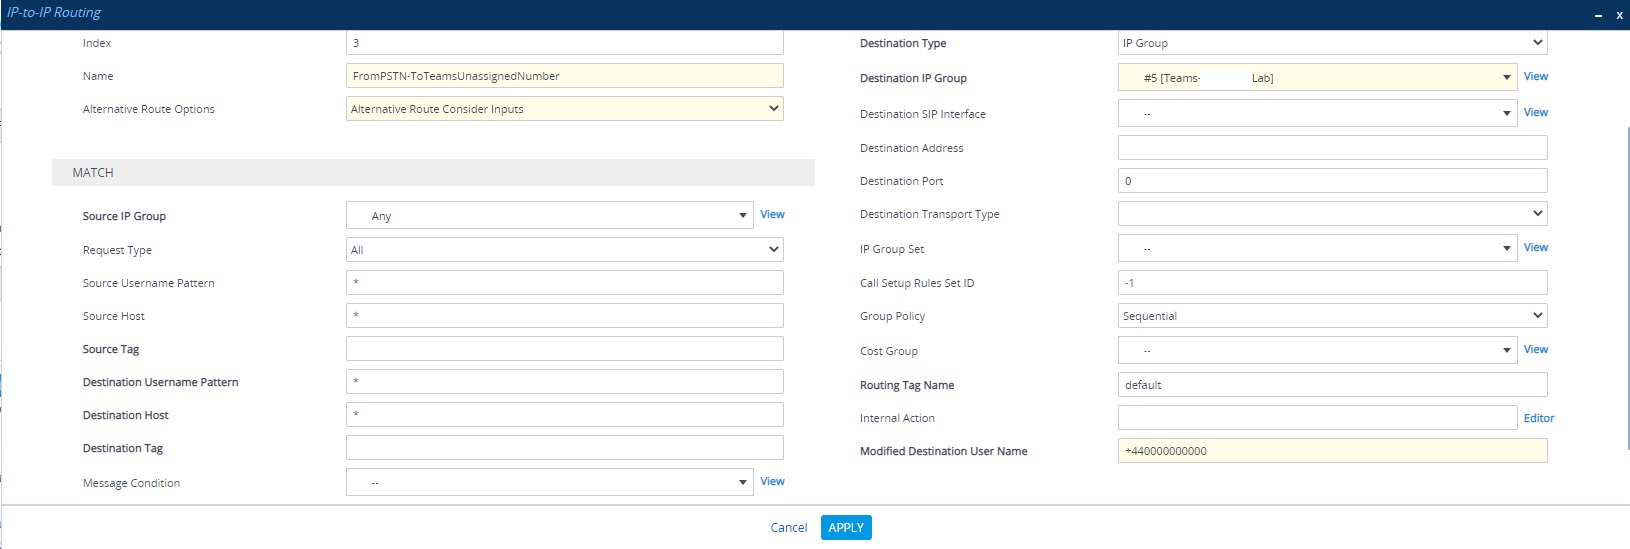The image size is (1630, 549).
Task: Close the IP-to-IP Routing dialog
Action: click(1619, 15)
